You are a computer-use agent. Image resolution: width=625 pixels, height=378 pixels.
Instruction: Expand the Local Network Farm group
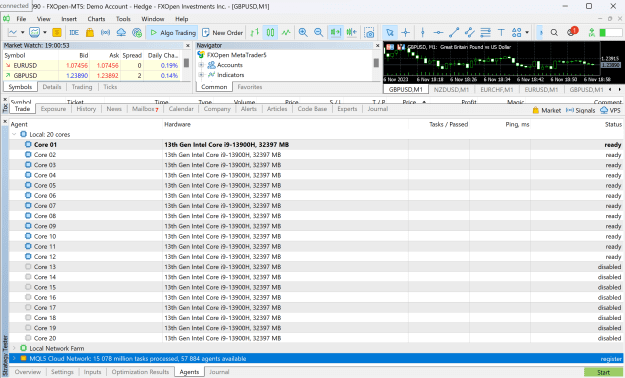(14, 348)
